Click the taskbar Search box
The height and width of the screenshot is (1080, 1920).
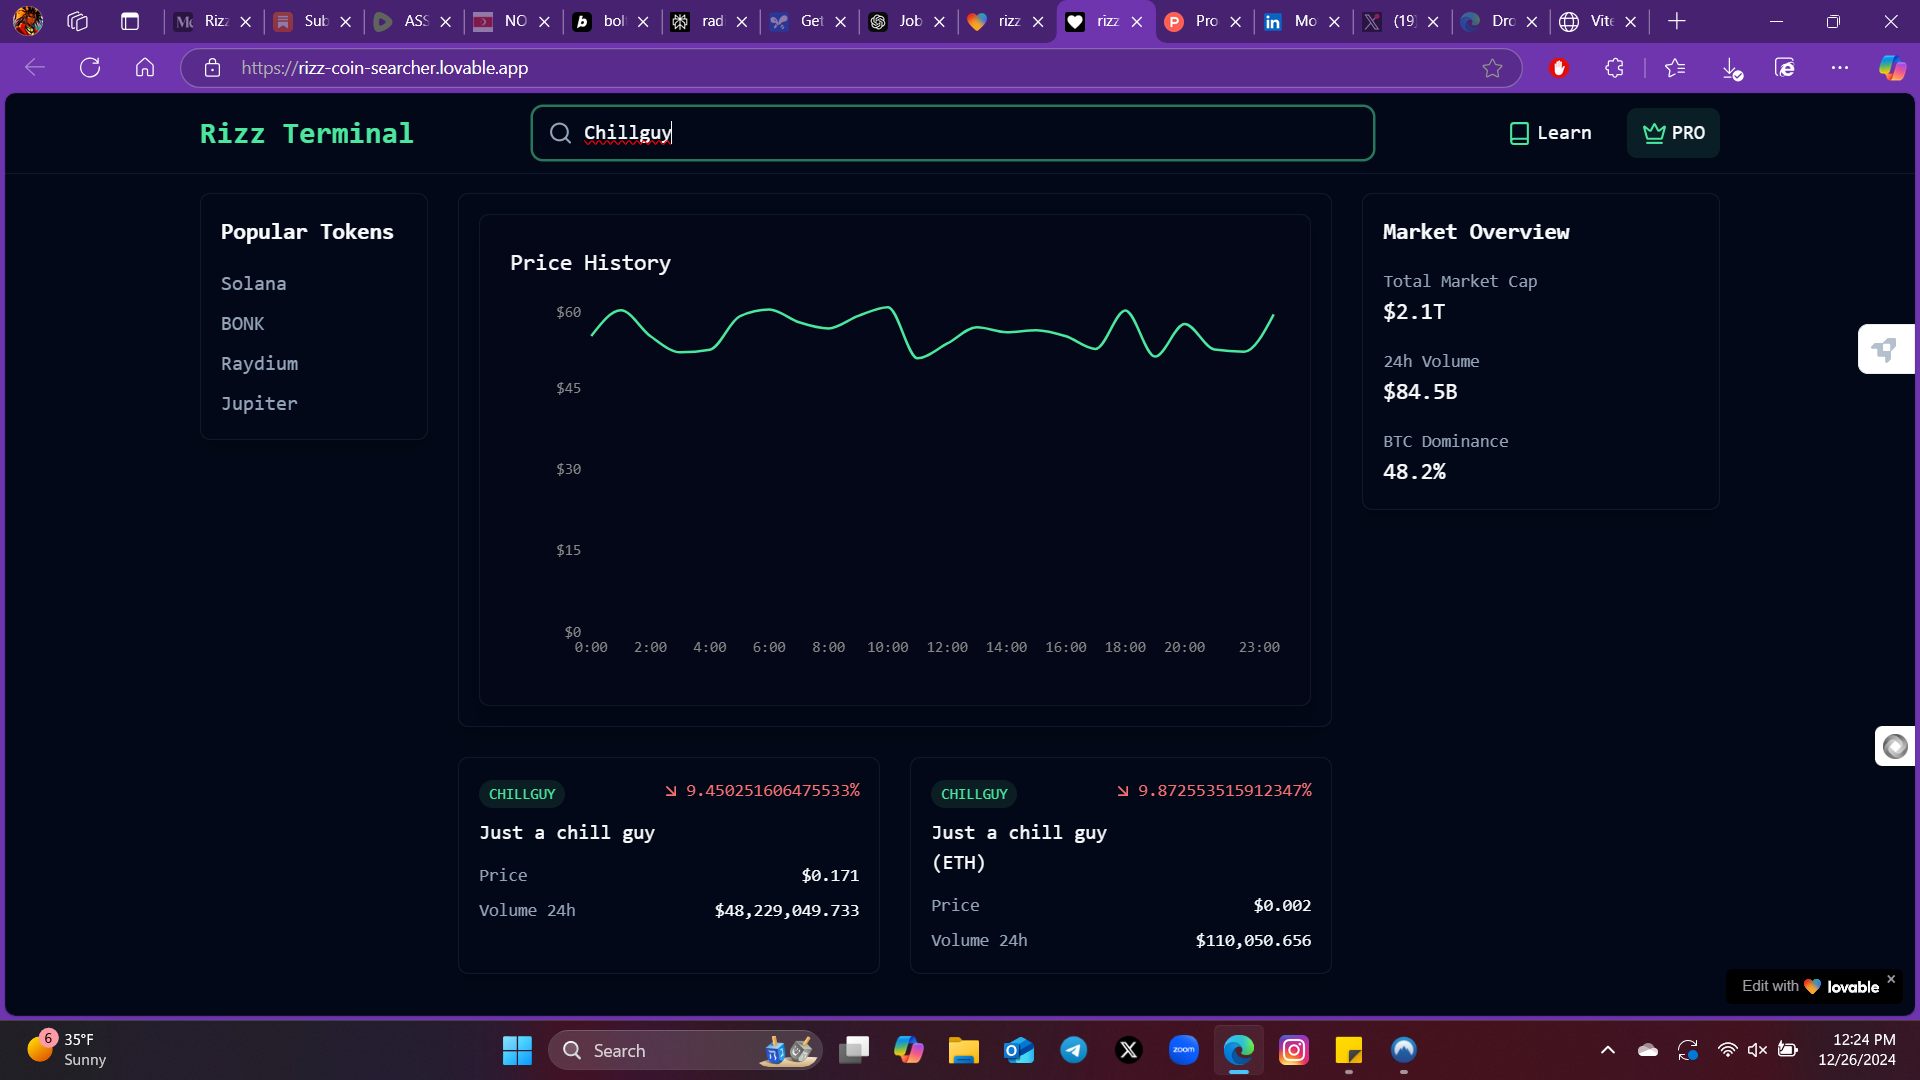(x=685, y=1050)
